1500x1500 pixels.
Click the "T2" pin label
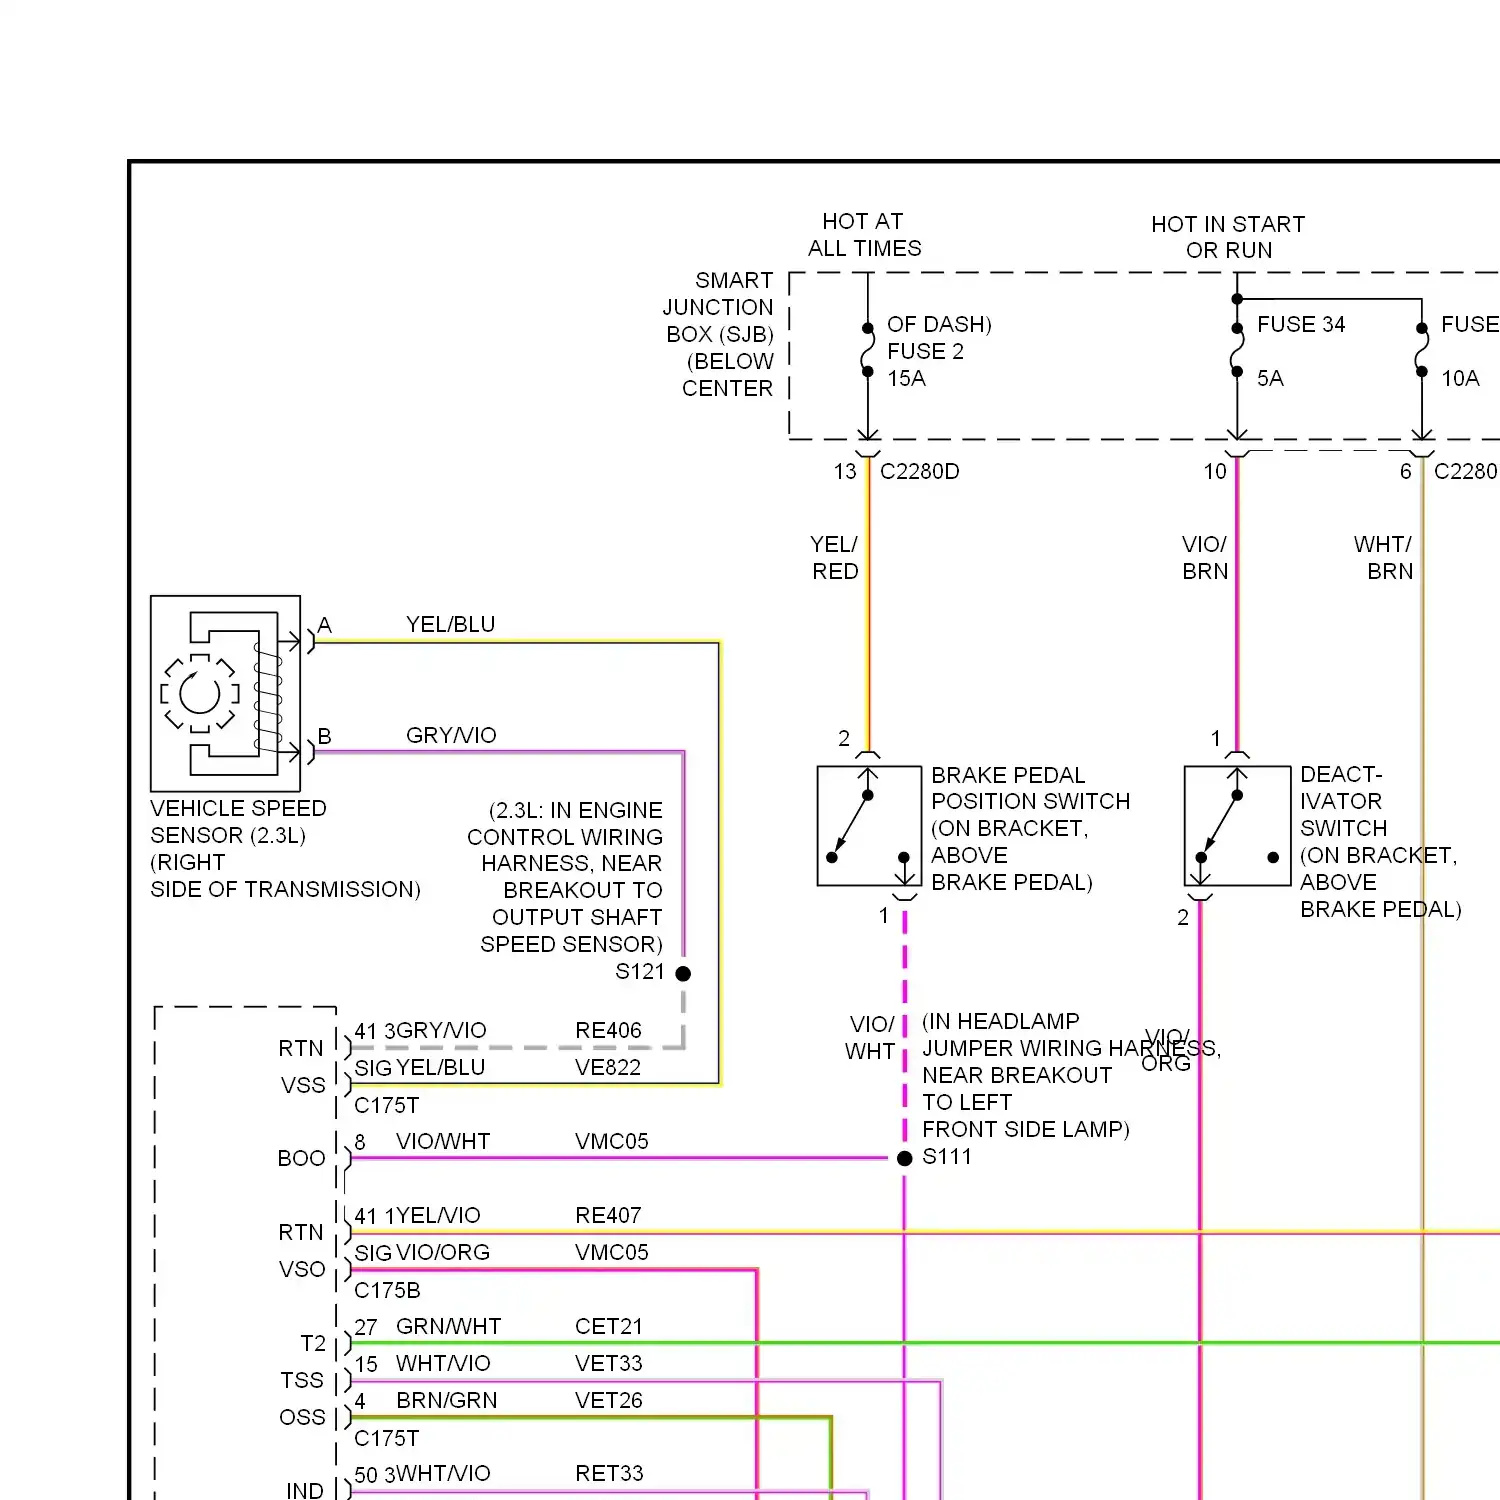click(x=313, y=1343)
